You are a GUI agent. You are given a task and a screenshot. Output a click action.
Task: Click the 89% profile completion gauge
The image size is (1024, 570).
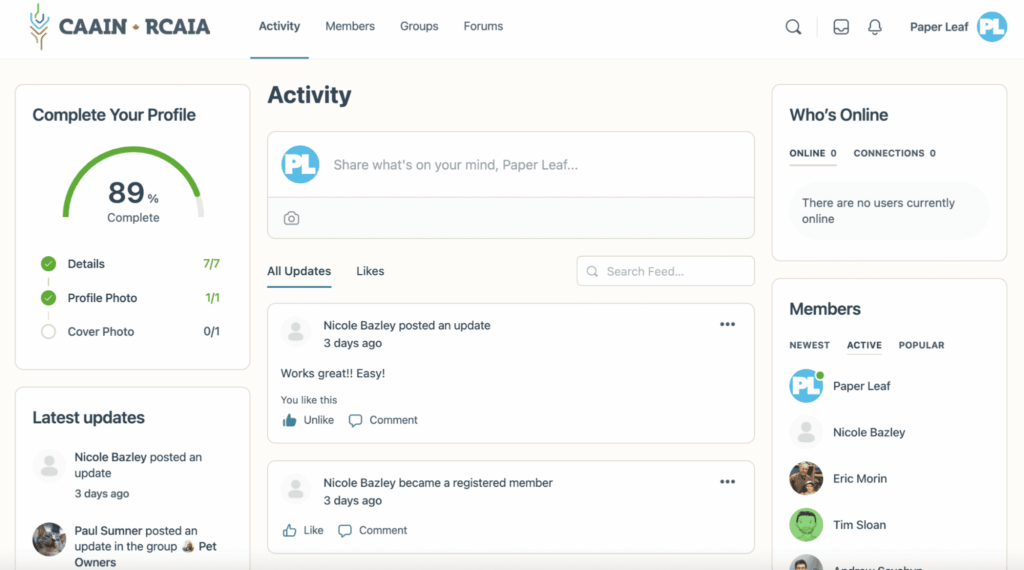pos(133,193)
